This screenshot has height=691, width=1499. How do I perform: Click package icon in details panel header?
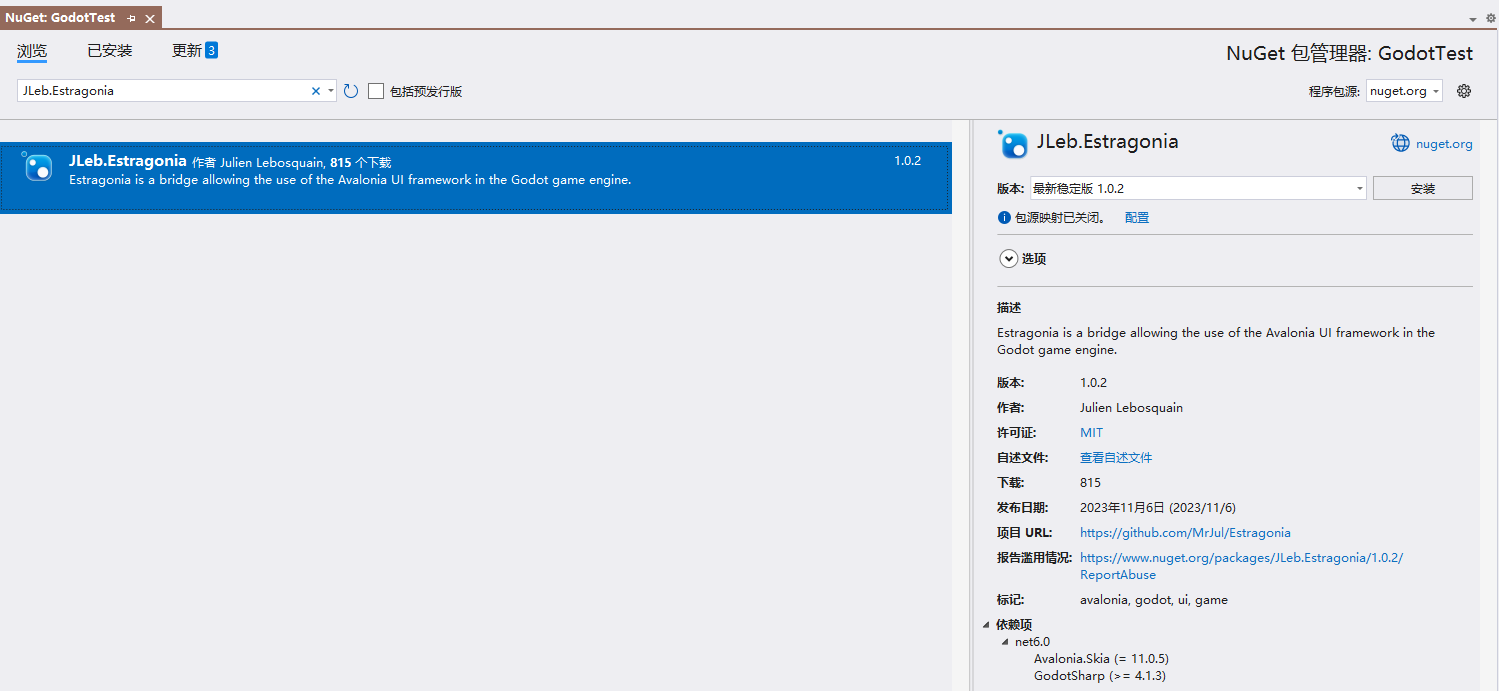point(1013,144)
